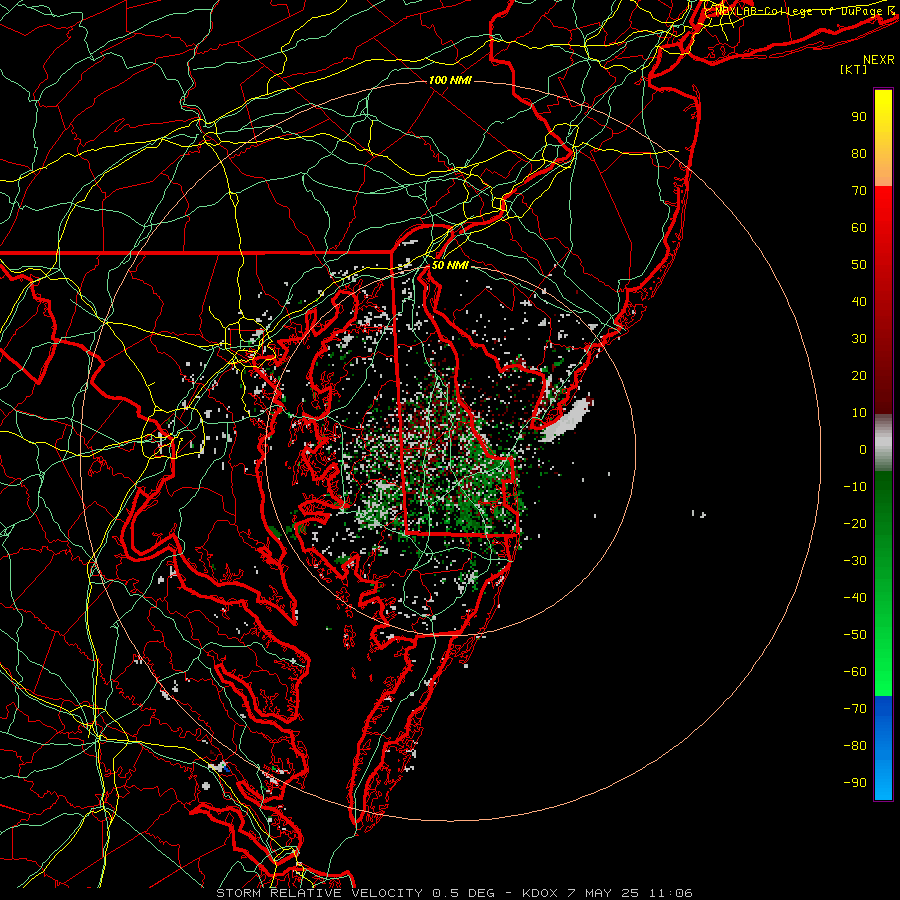Click the -60 value on velocity scale
The height and width of the screenshot is (900, 900).
(855, 672)
